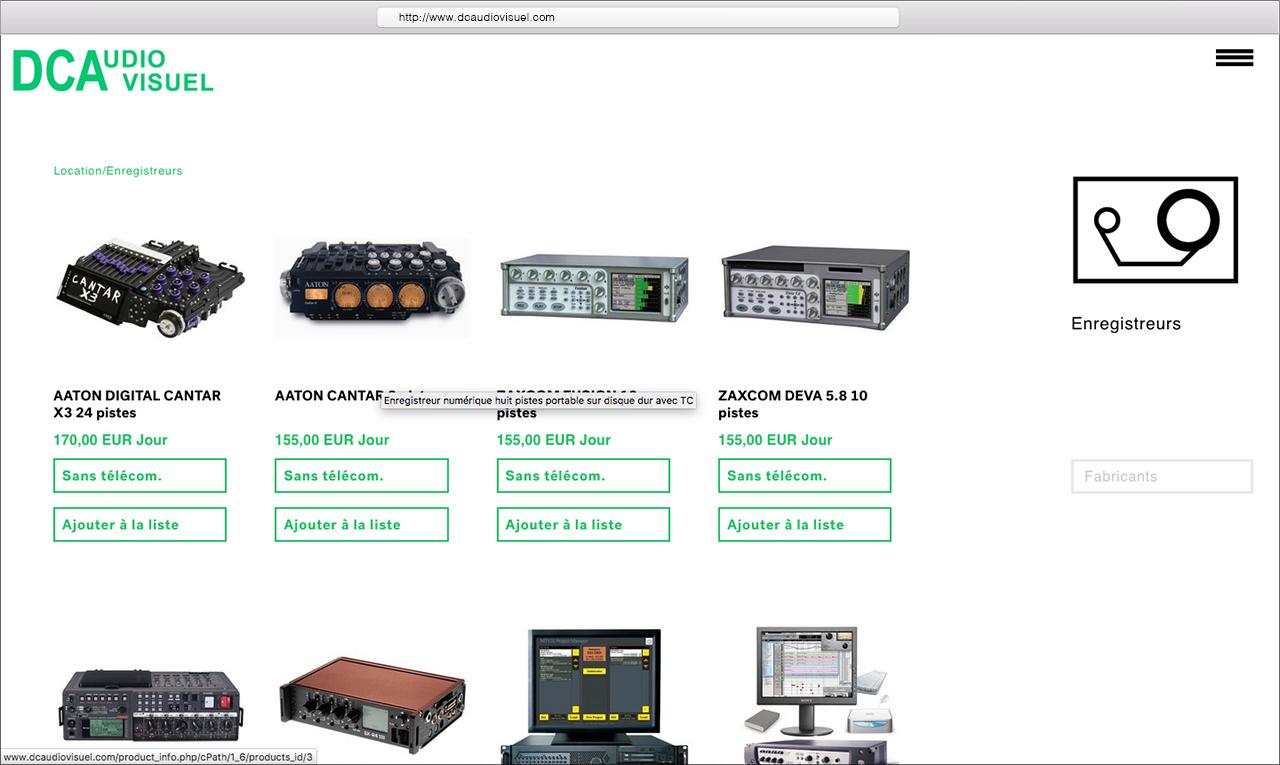Follow the Location/Enregistreurs breadcrumb link
Viewport: 1280px width, 765px height.
click(x=118, y=171)
